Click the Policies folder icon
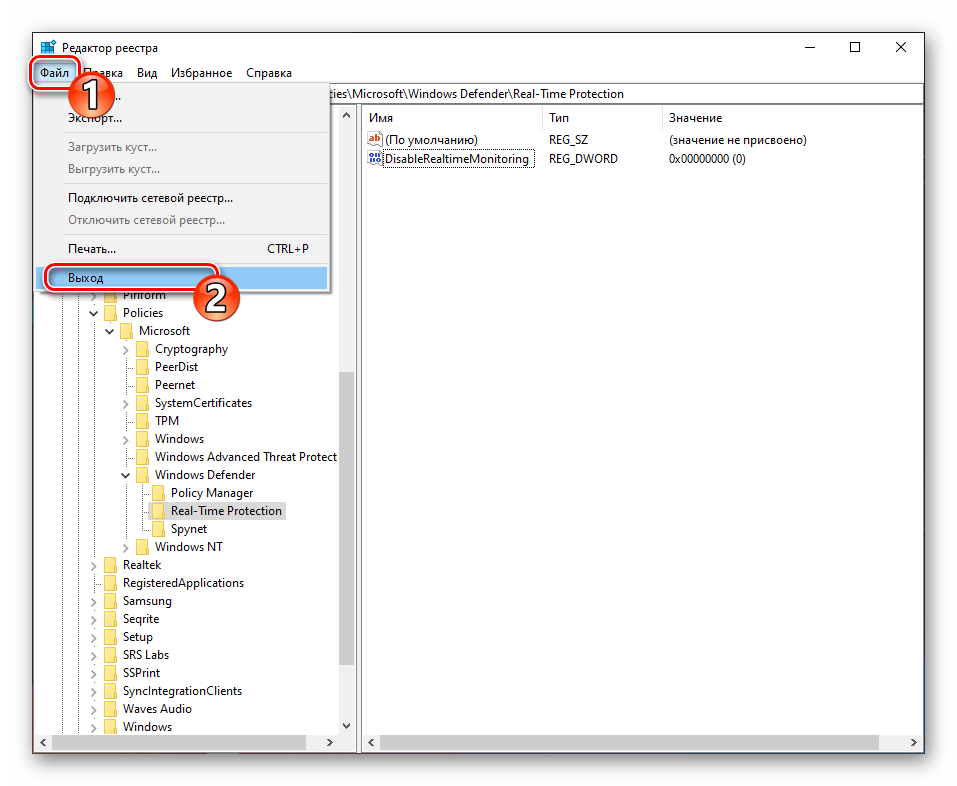The image size is (957, 786). (110, 313)
